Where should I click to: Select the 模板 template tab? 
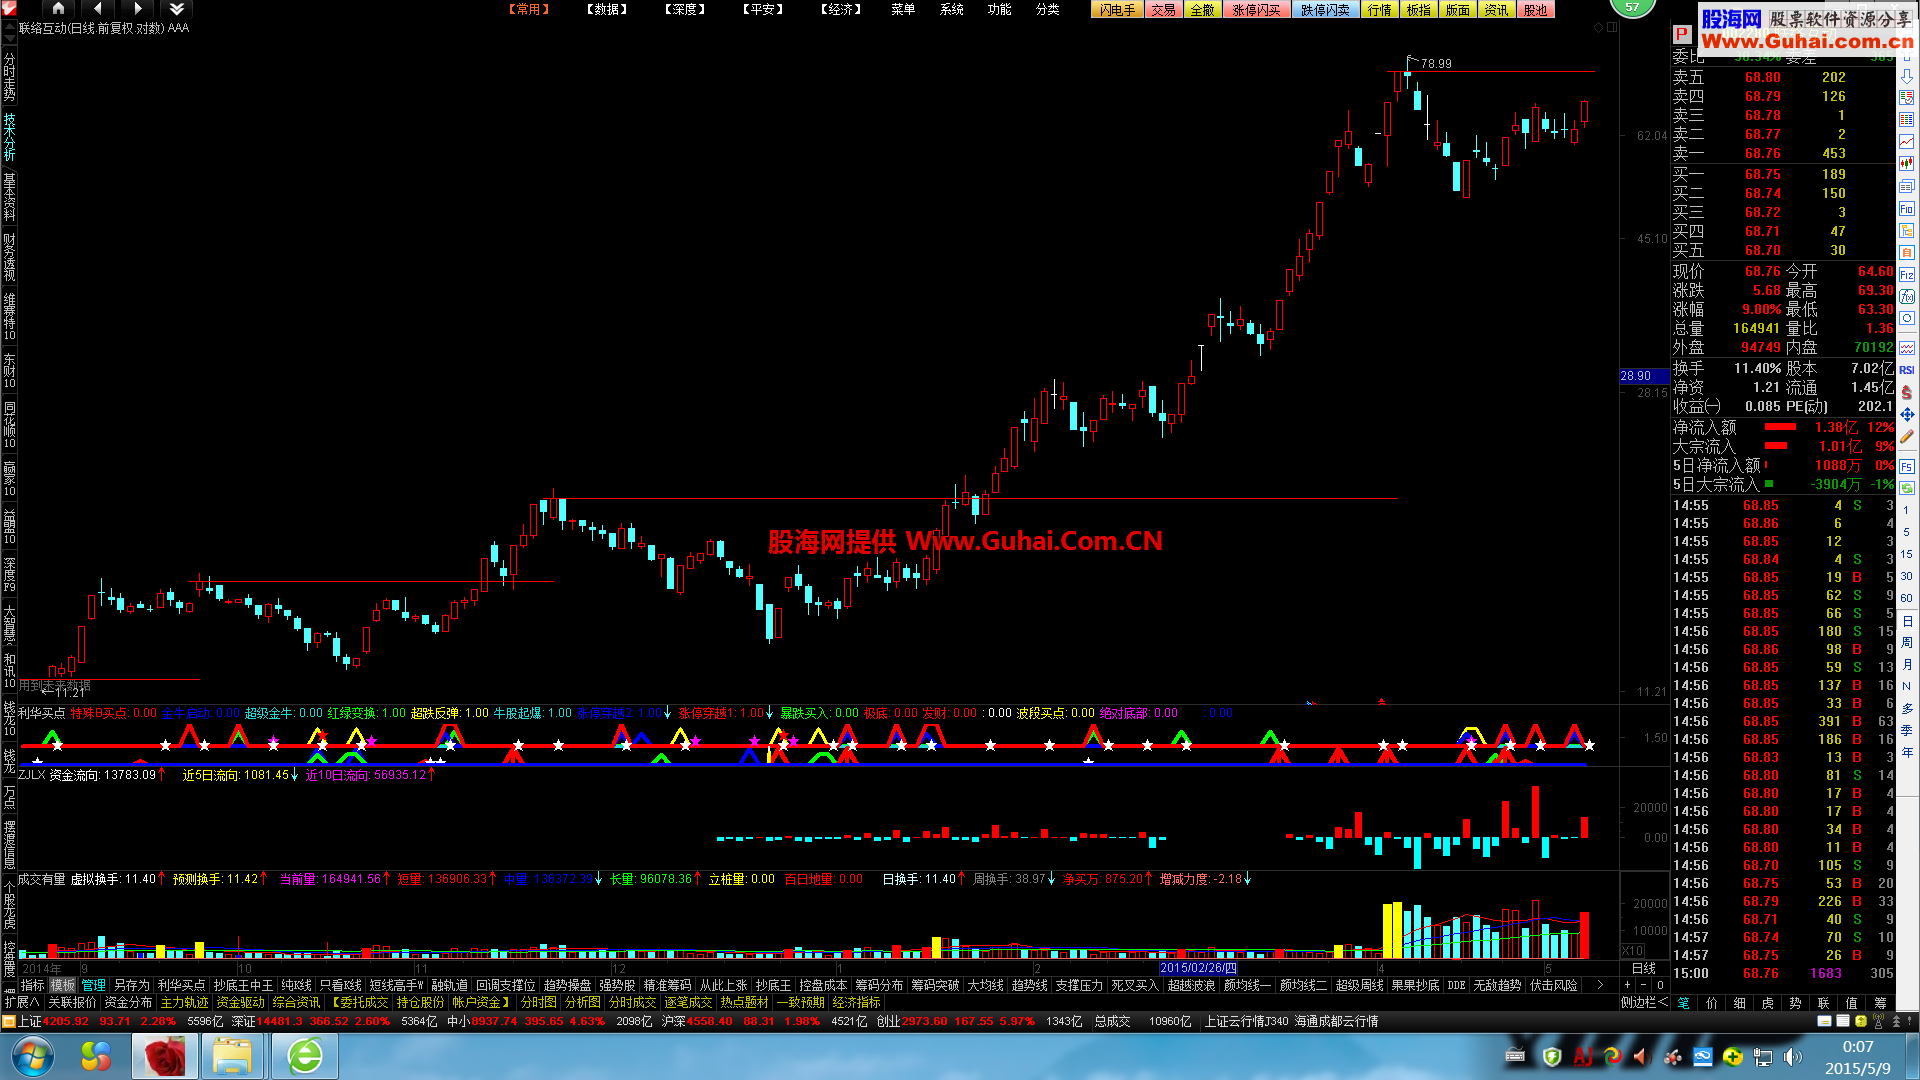[x=63, y=985]
